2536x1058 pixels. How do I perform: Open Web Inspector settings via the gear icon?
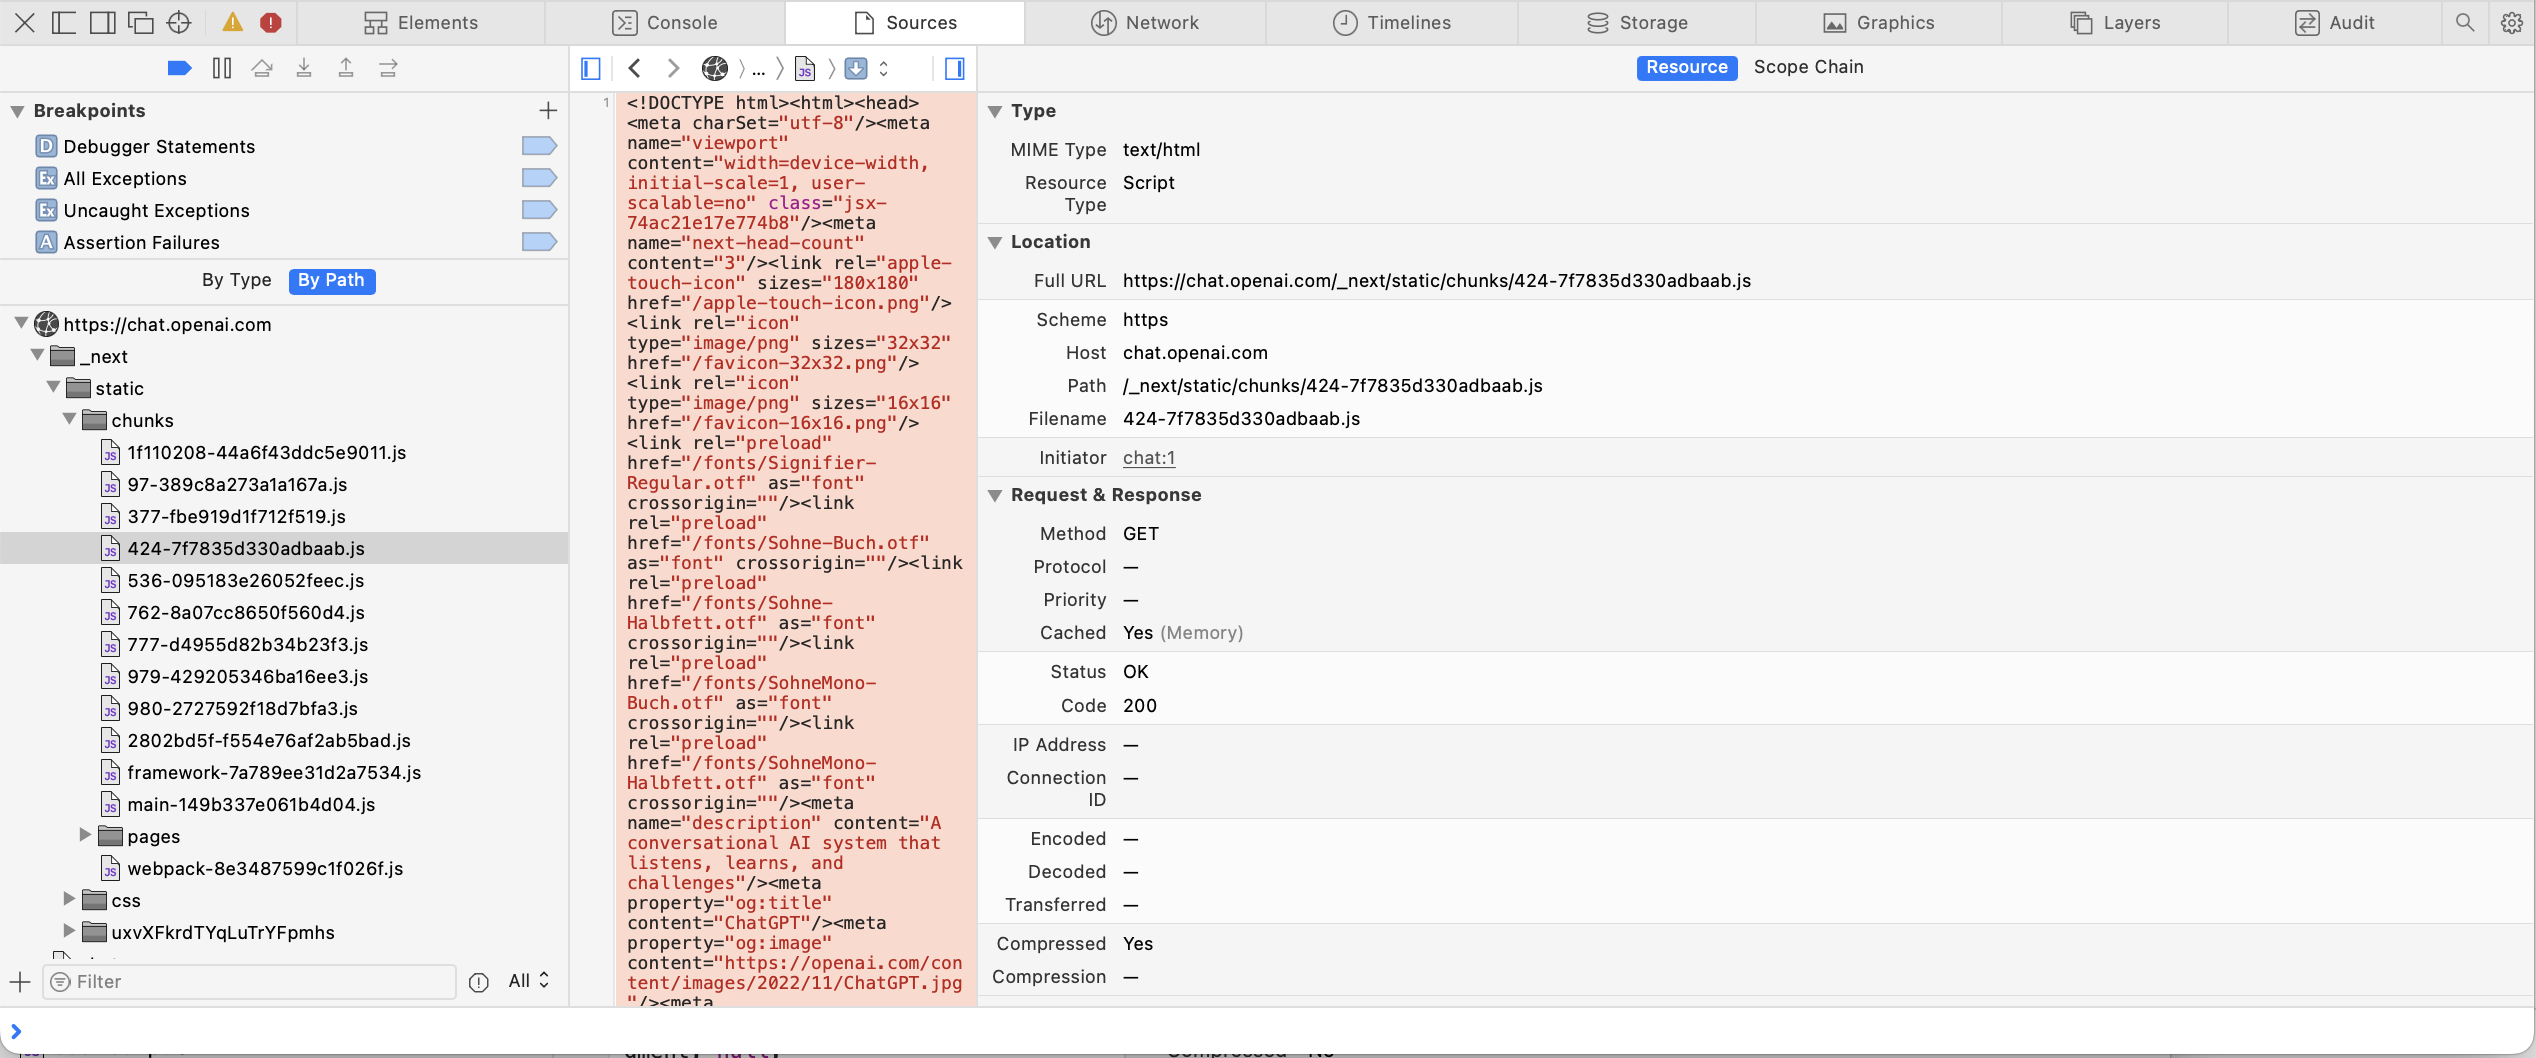point(2512,22)
